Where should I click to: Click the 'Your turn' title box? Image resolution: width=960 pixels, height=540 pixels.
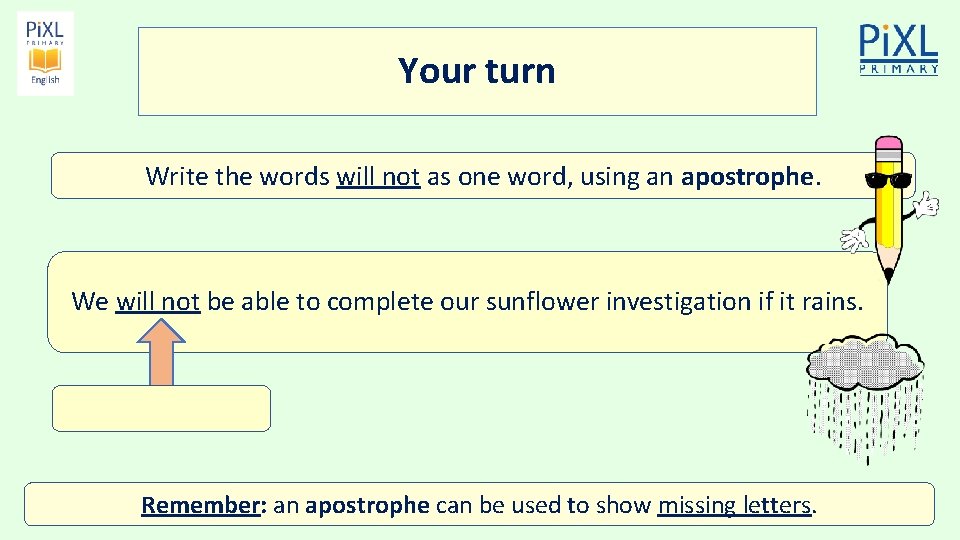pos(477,71)
